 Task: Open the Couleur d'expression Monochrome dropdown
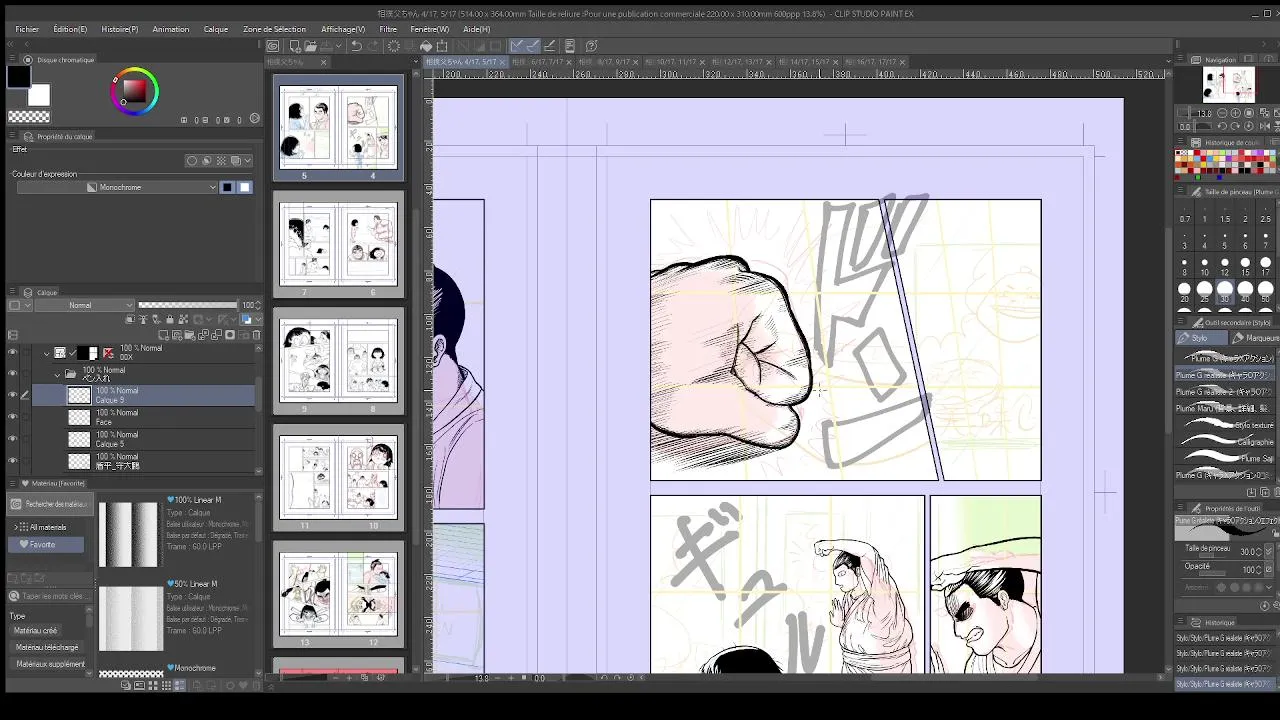[117, 187]
